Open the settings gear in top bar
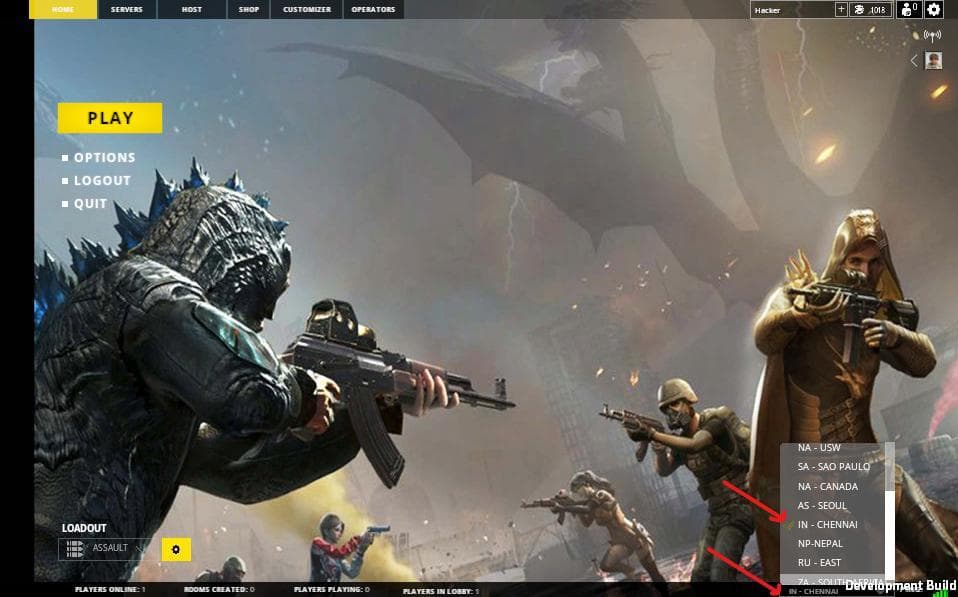958x597 pixels. pos(934,9)
